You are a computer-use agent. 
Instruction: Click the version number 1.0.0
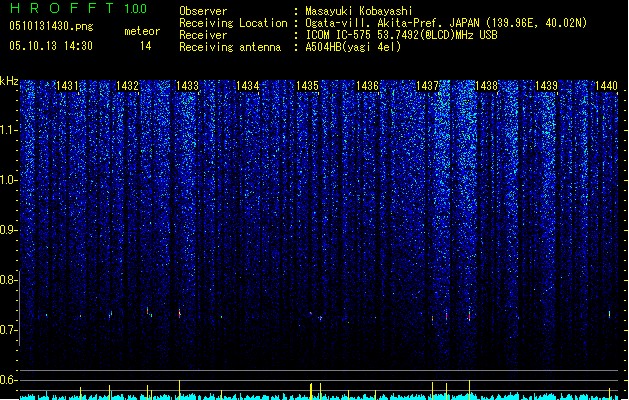click(135, 9)
